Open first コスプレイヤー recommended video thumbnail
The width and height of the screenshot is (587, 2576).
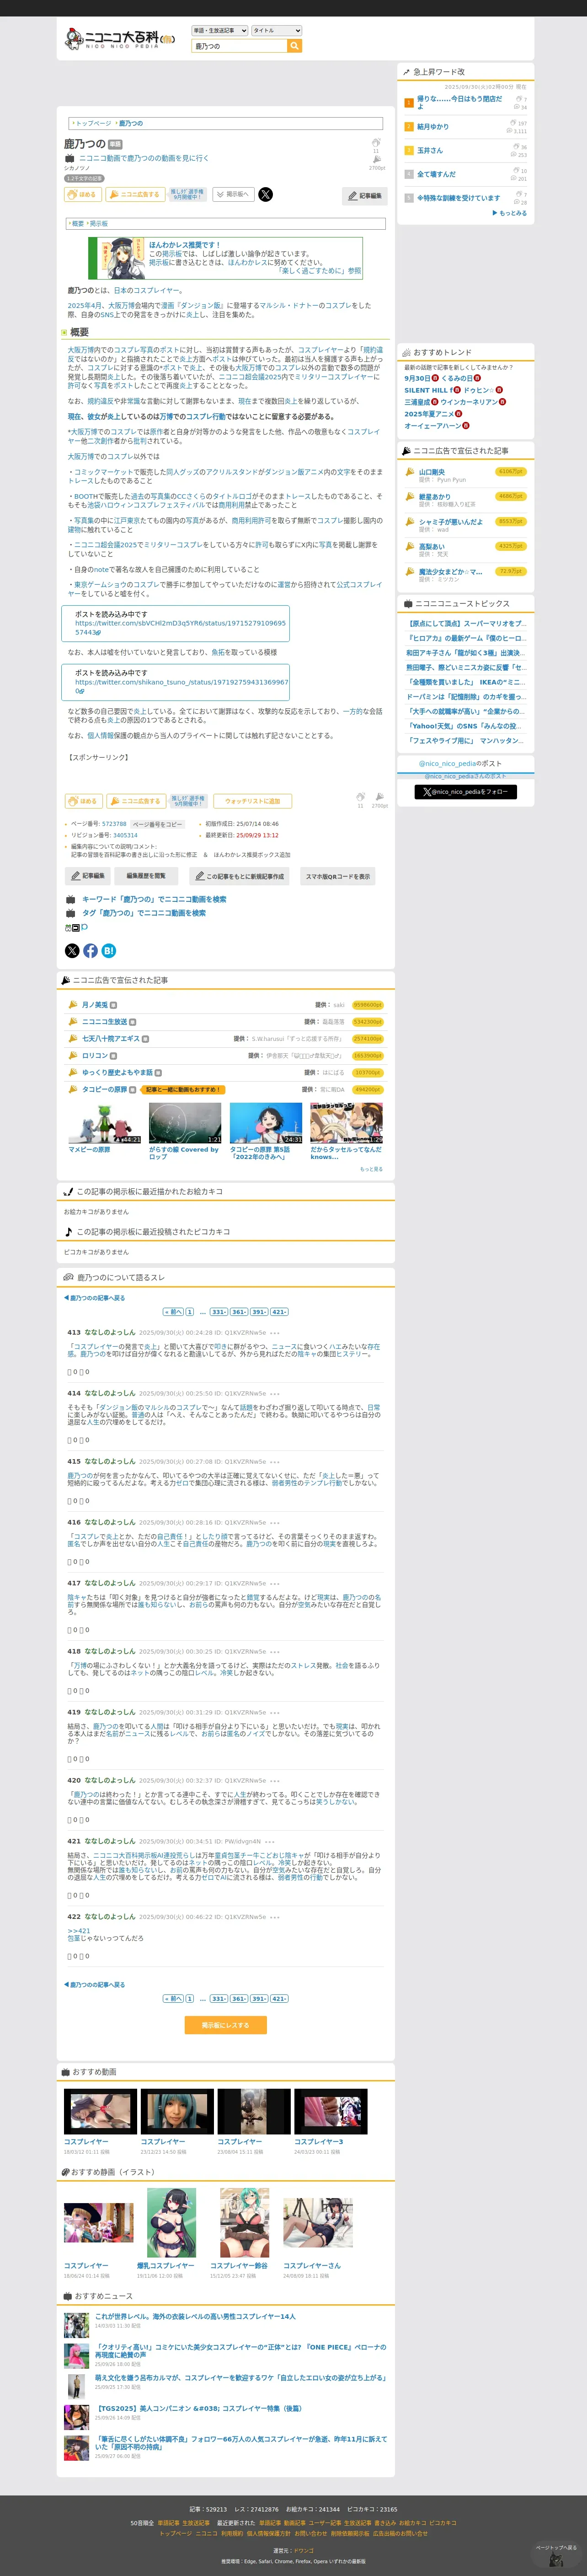point(100,2113)
